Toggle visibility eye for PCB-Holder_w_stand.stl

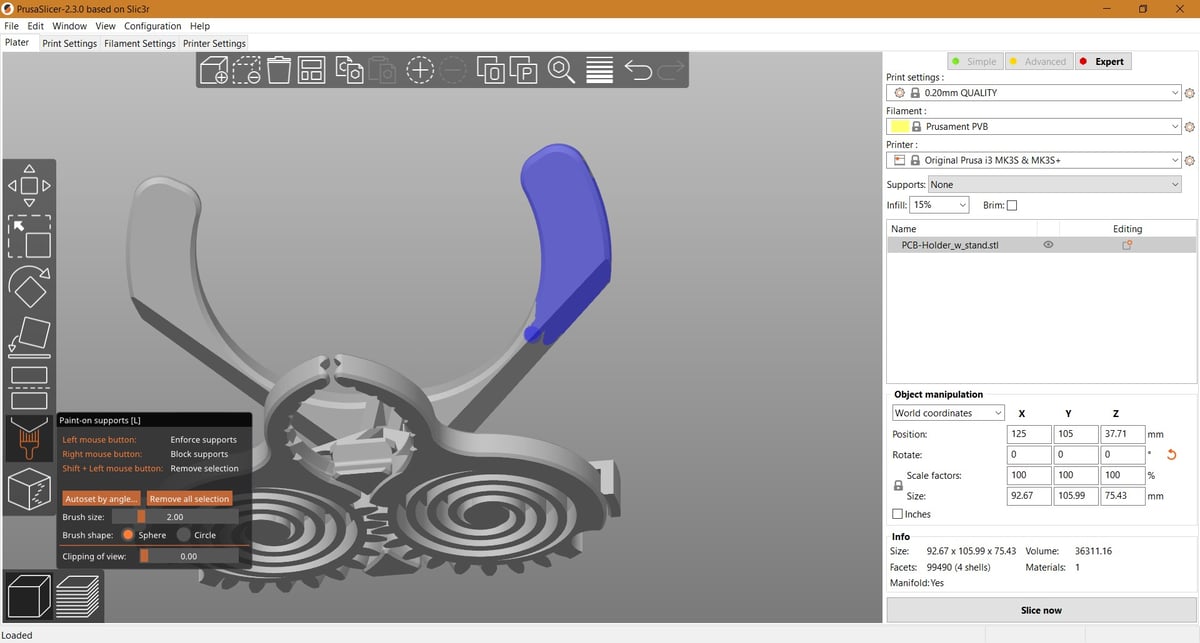point(1048,245)
